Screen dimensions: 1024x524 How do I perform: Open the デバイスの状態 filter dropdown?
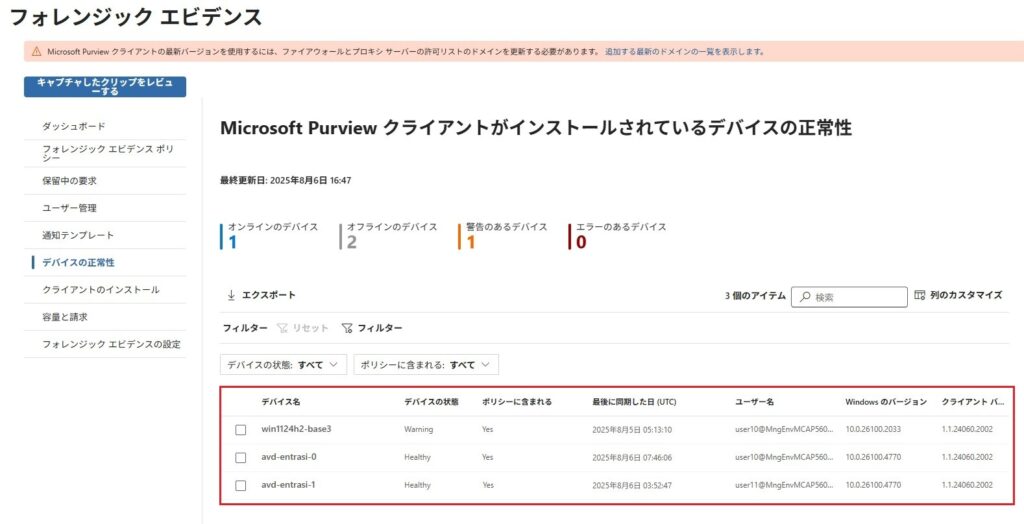(283, 365)
